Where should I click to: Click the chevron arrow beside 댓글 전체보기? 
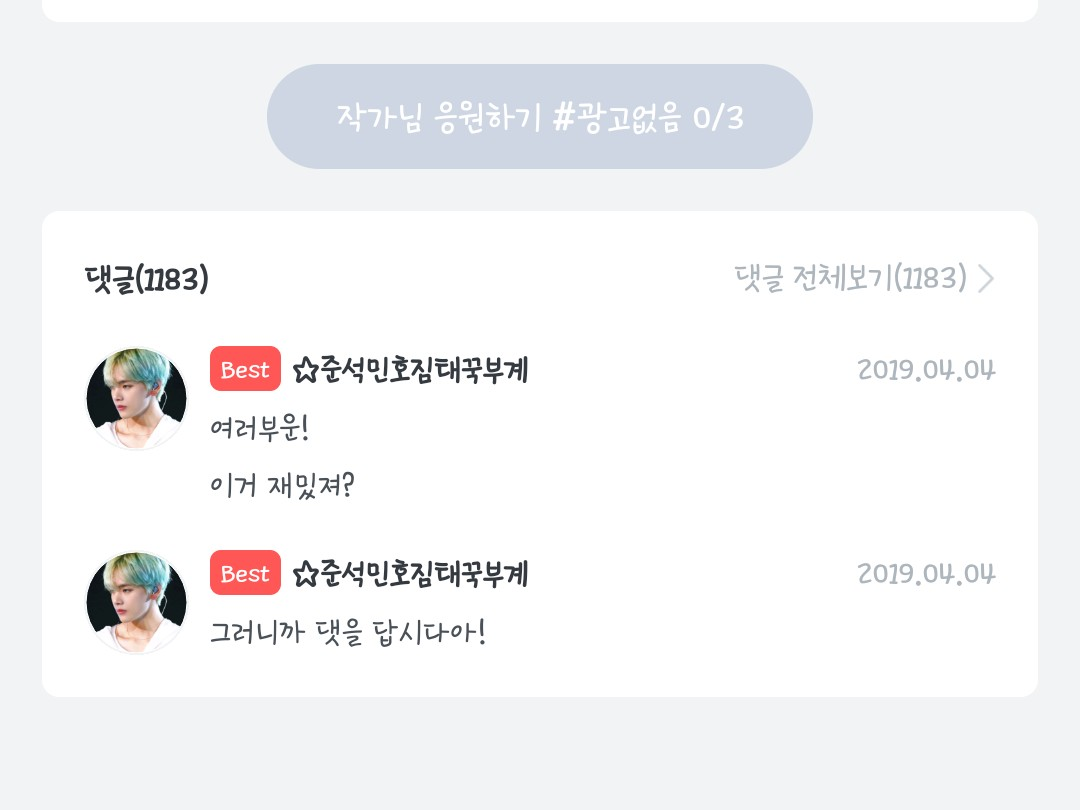(986, 278)
